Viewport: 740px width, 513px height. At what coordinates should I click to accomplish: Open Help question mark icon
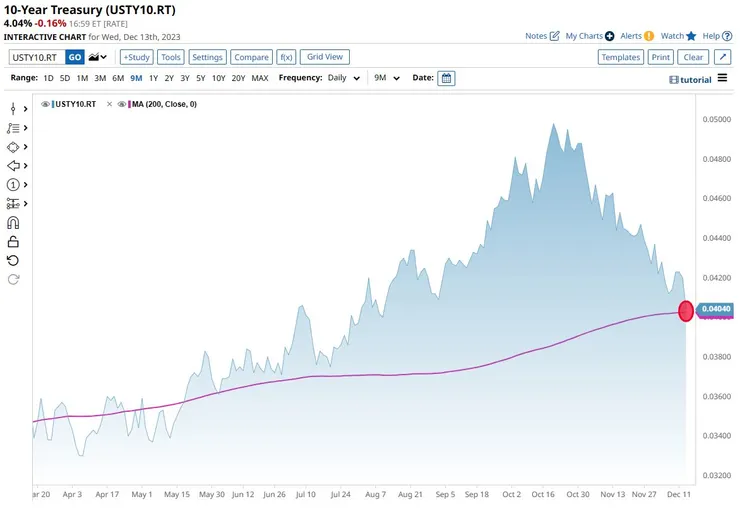click(x=727, y=36)
